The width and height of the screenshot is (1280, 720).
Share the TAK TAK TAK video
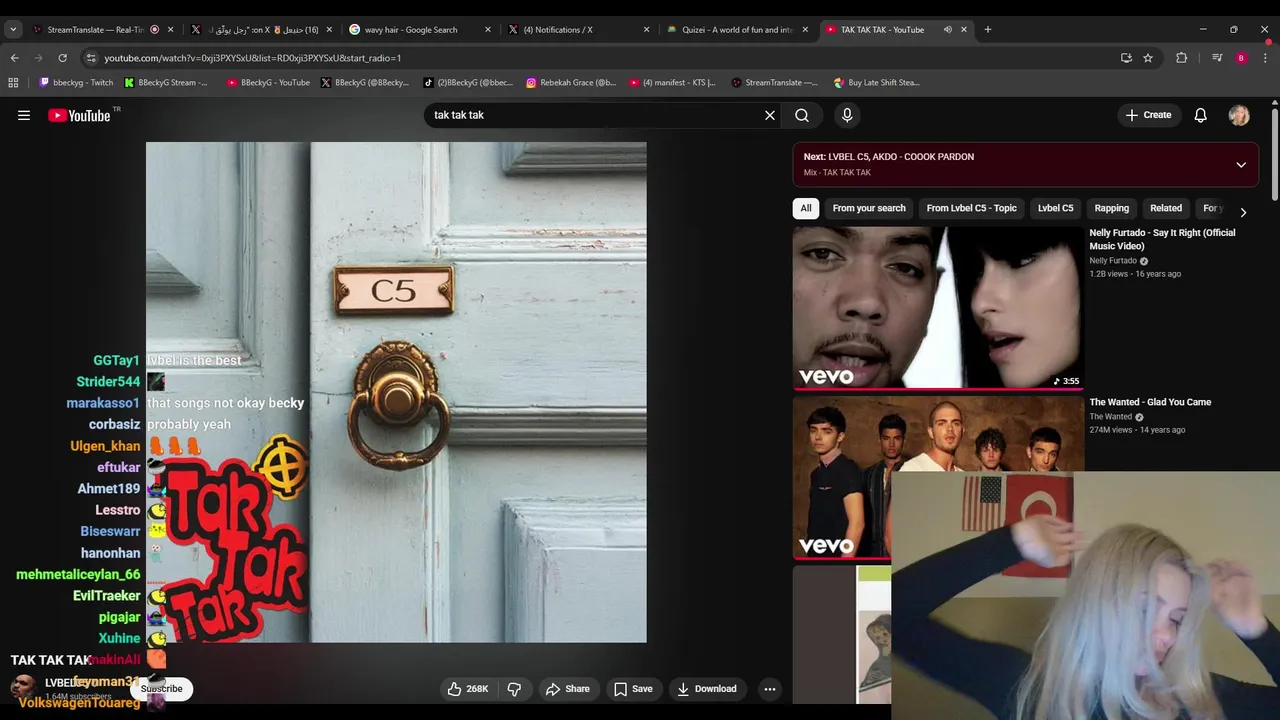pyautogui.click(x=567, y=689)
